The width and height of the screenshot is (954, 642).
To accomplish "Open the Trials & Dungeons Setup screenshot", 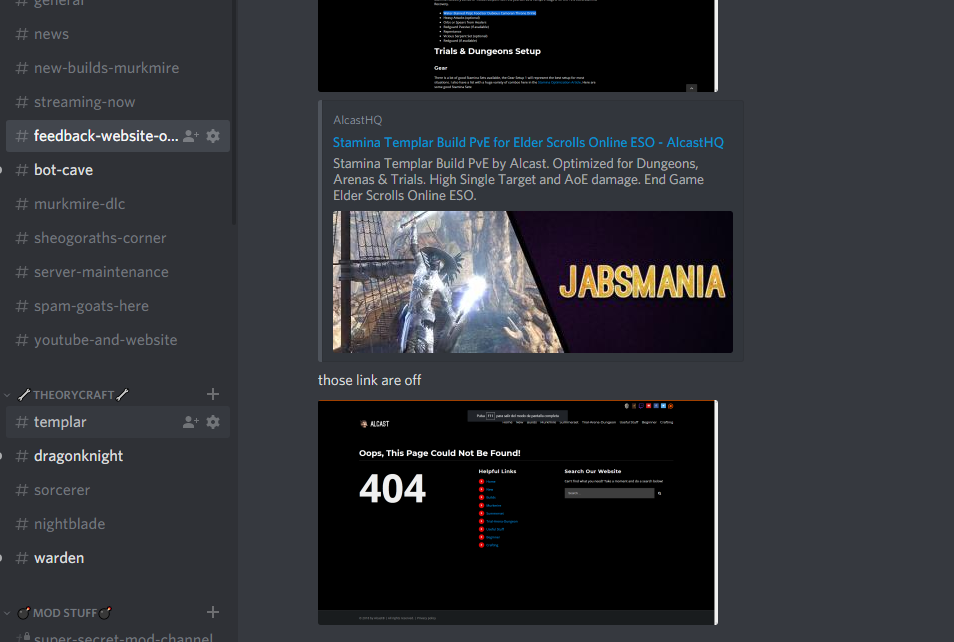I will [518, 46].
